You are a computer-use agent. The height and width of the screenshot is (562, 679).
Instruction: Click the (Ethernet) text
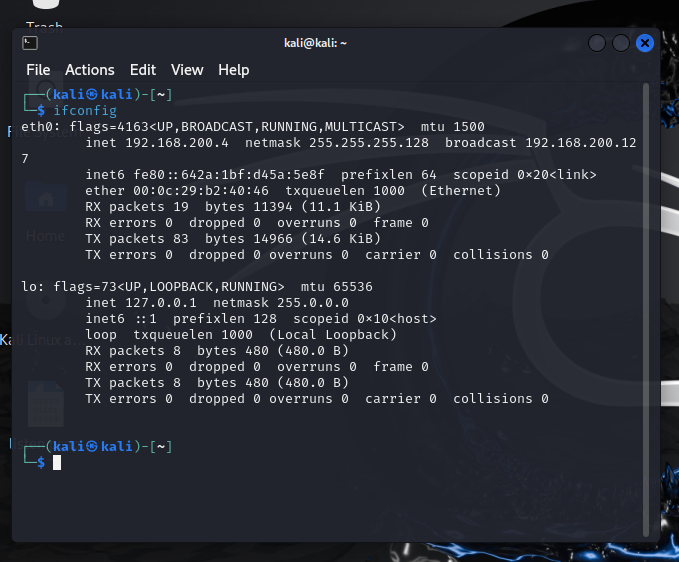pos(461,191)
